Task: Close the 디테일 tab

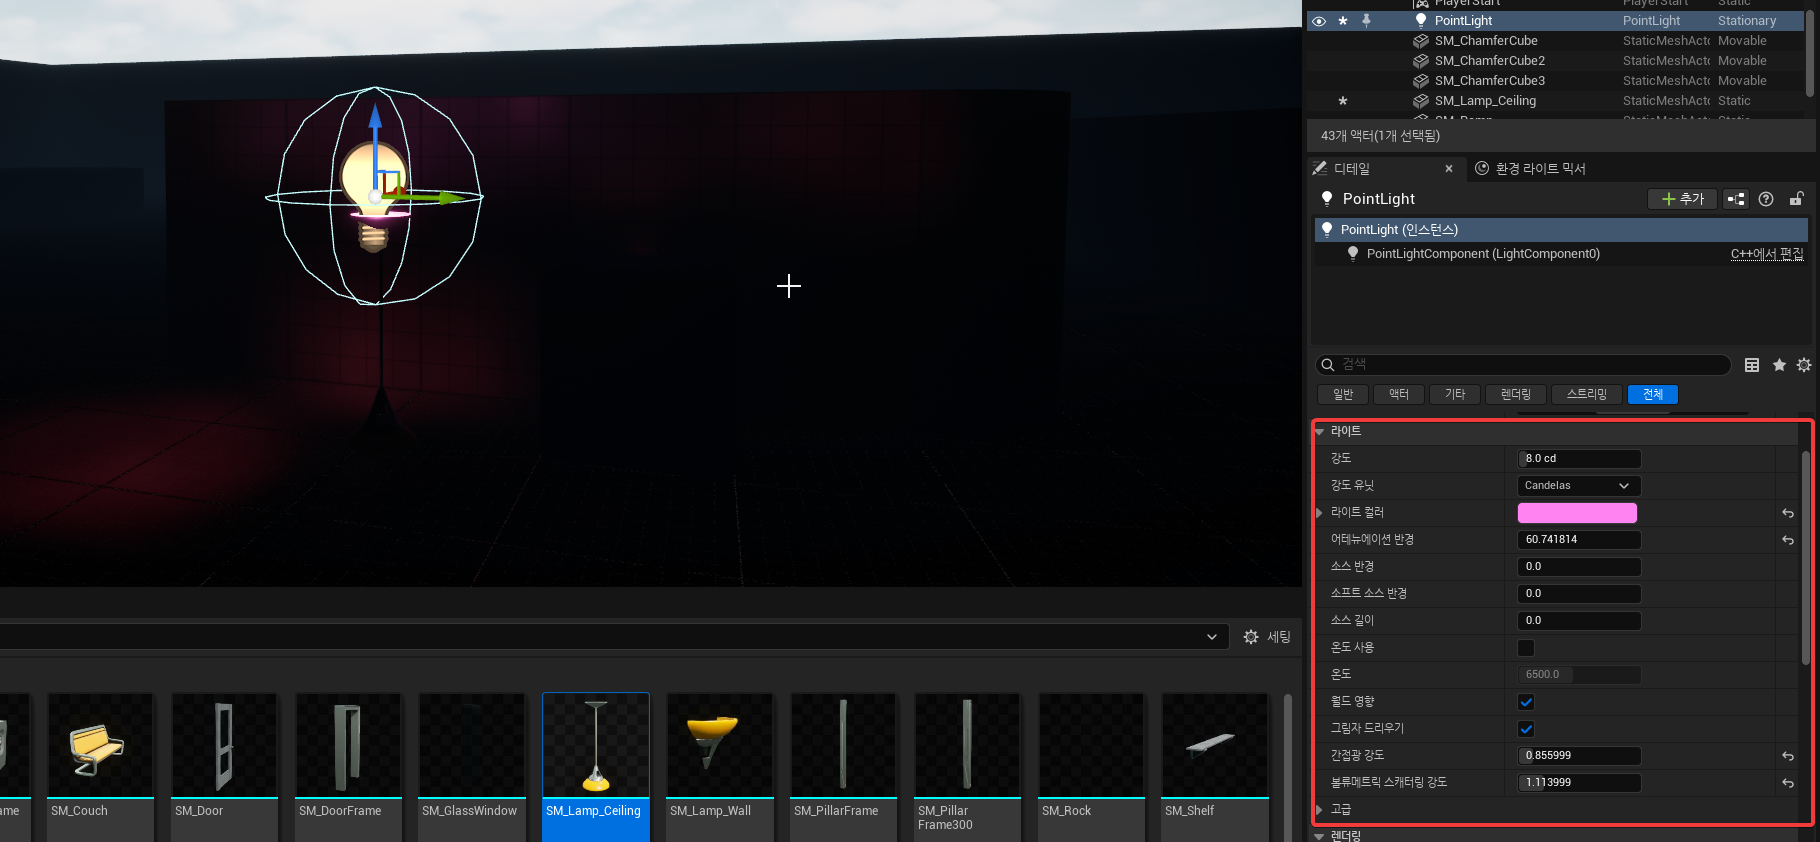Action: (x=1449, y=169)
